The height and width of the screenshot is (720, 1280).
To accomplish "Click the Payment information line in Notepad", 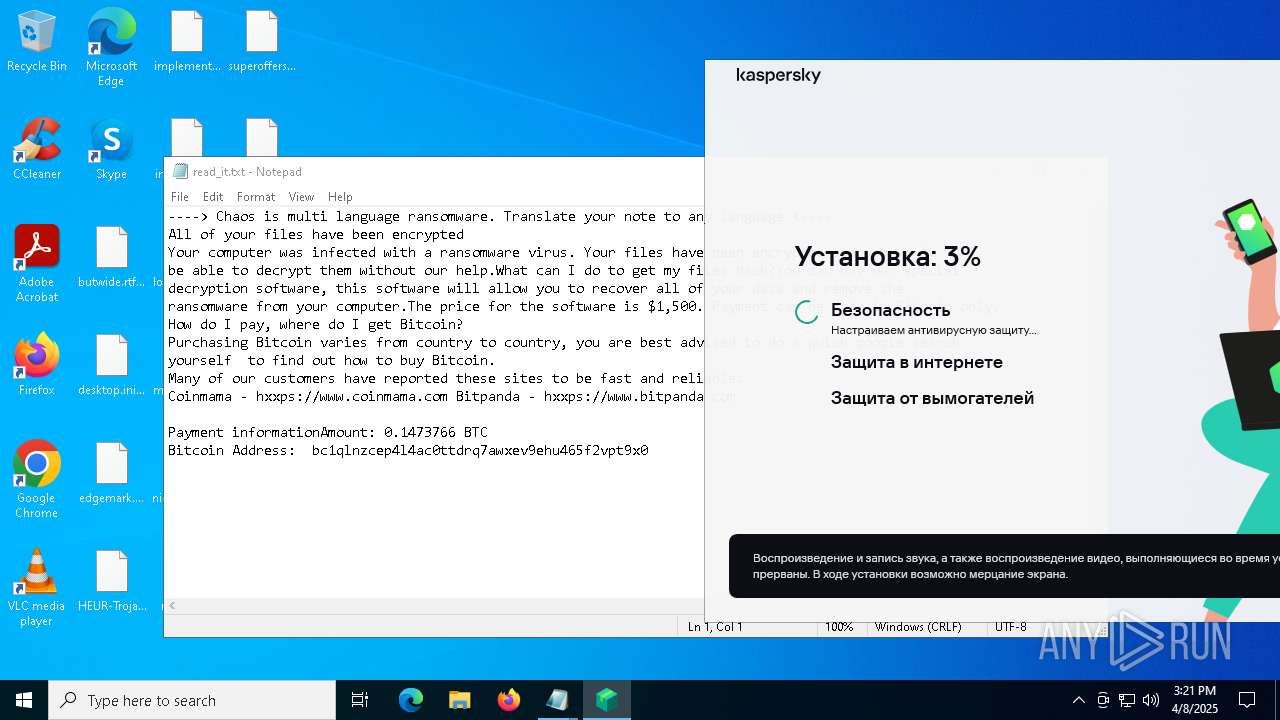I will (328, 432).
